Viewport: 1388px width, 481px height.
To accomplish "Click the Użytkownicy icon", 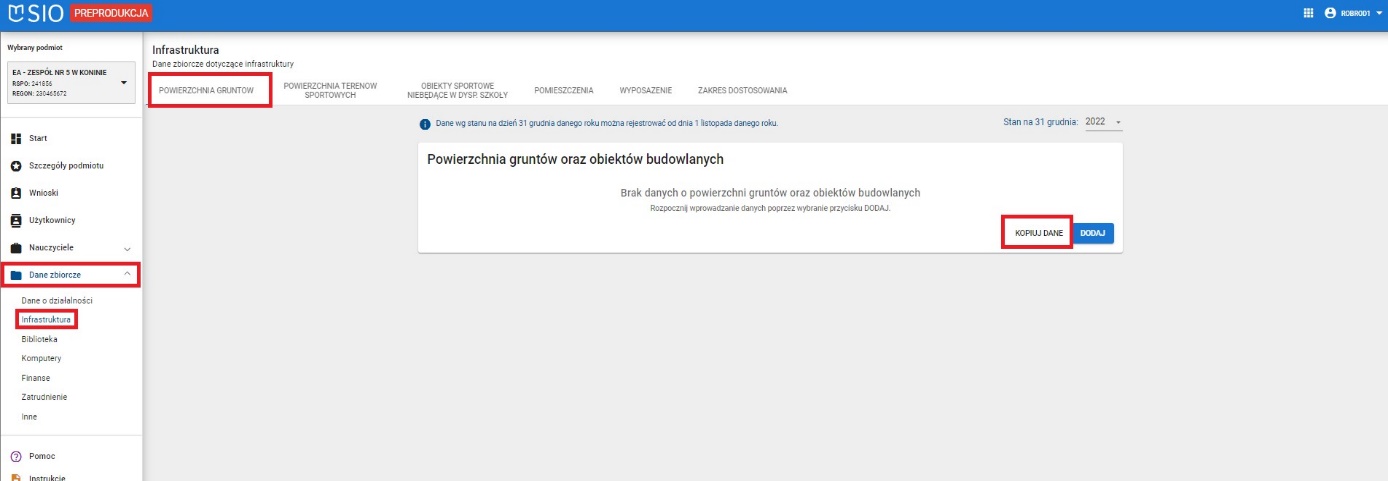I will 16,220.
